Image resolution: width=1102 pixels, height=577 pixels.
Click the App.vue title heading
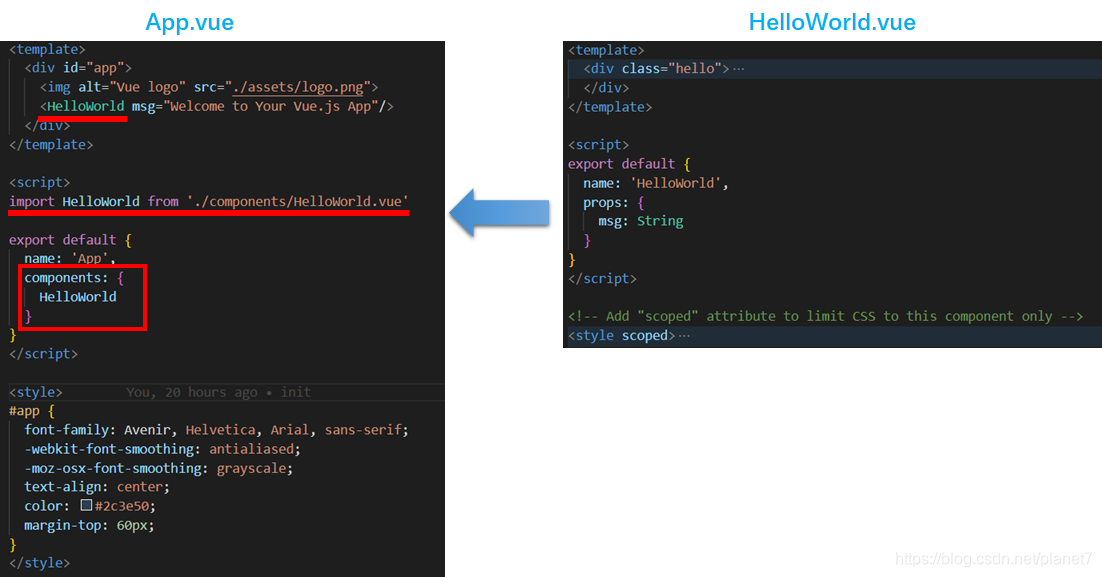(190, 22)
